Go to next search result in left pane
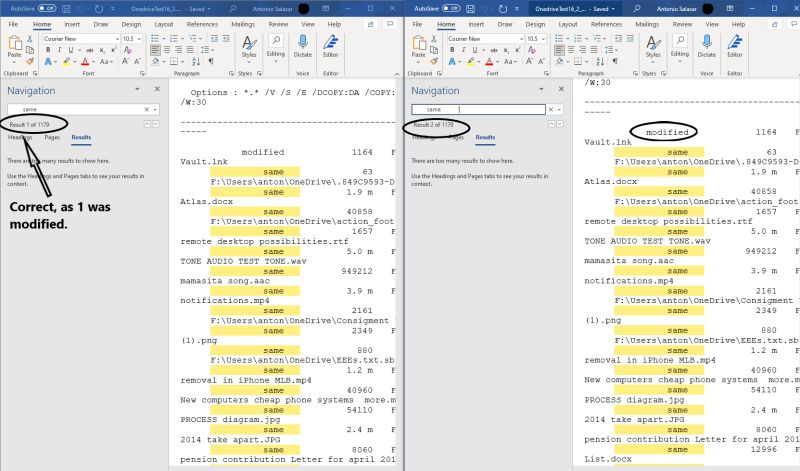This screenshot has width=800, height=471. tap(156, 124)
